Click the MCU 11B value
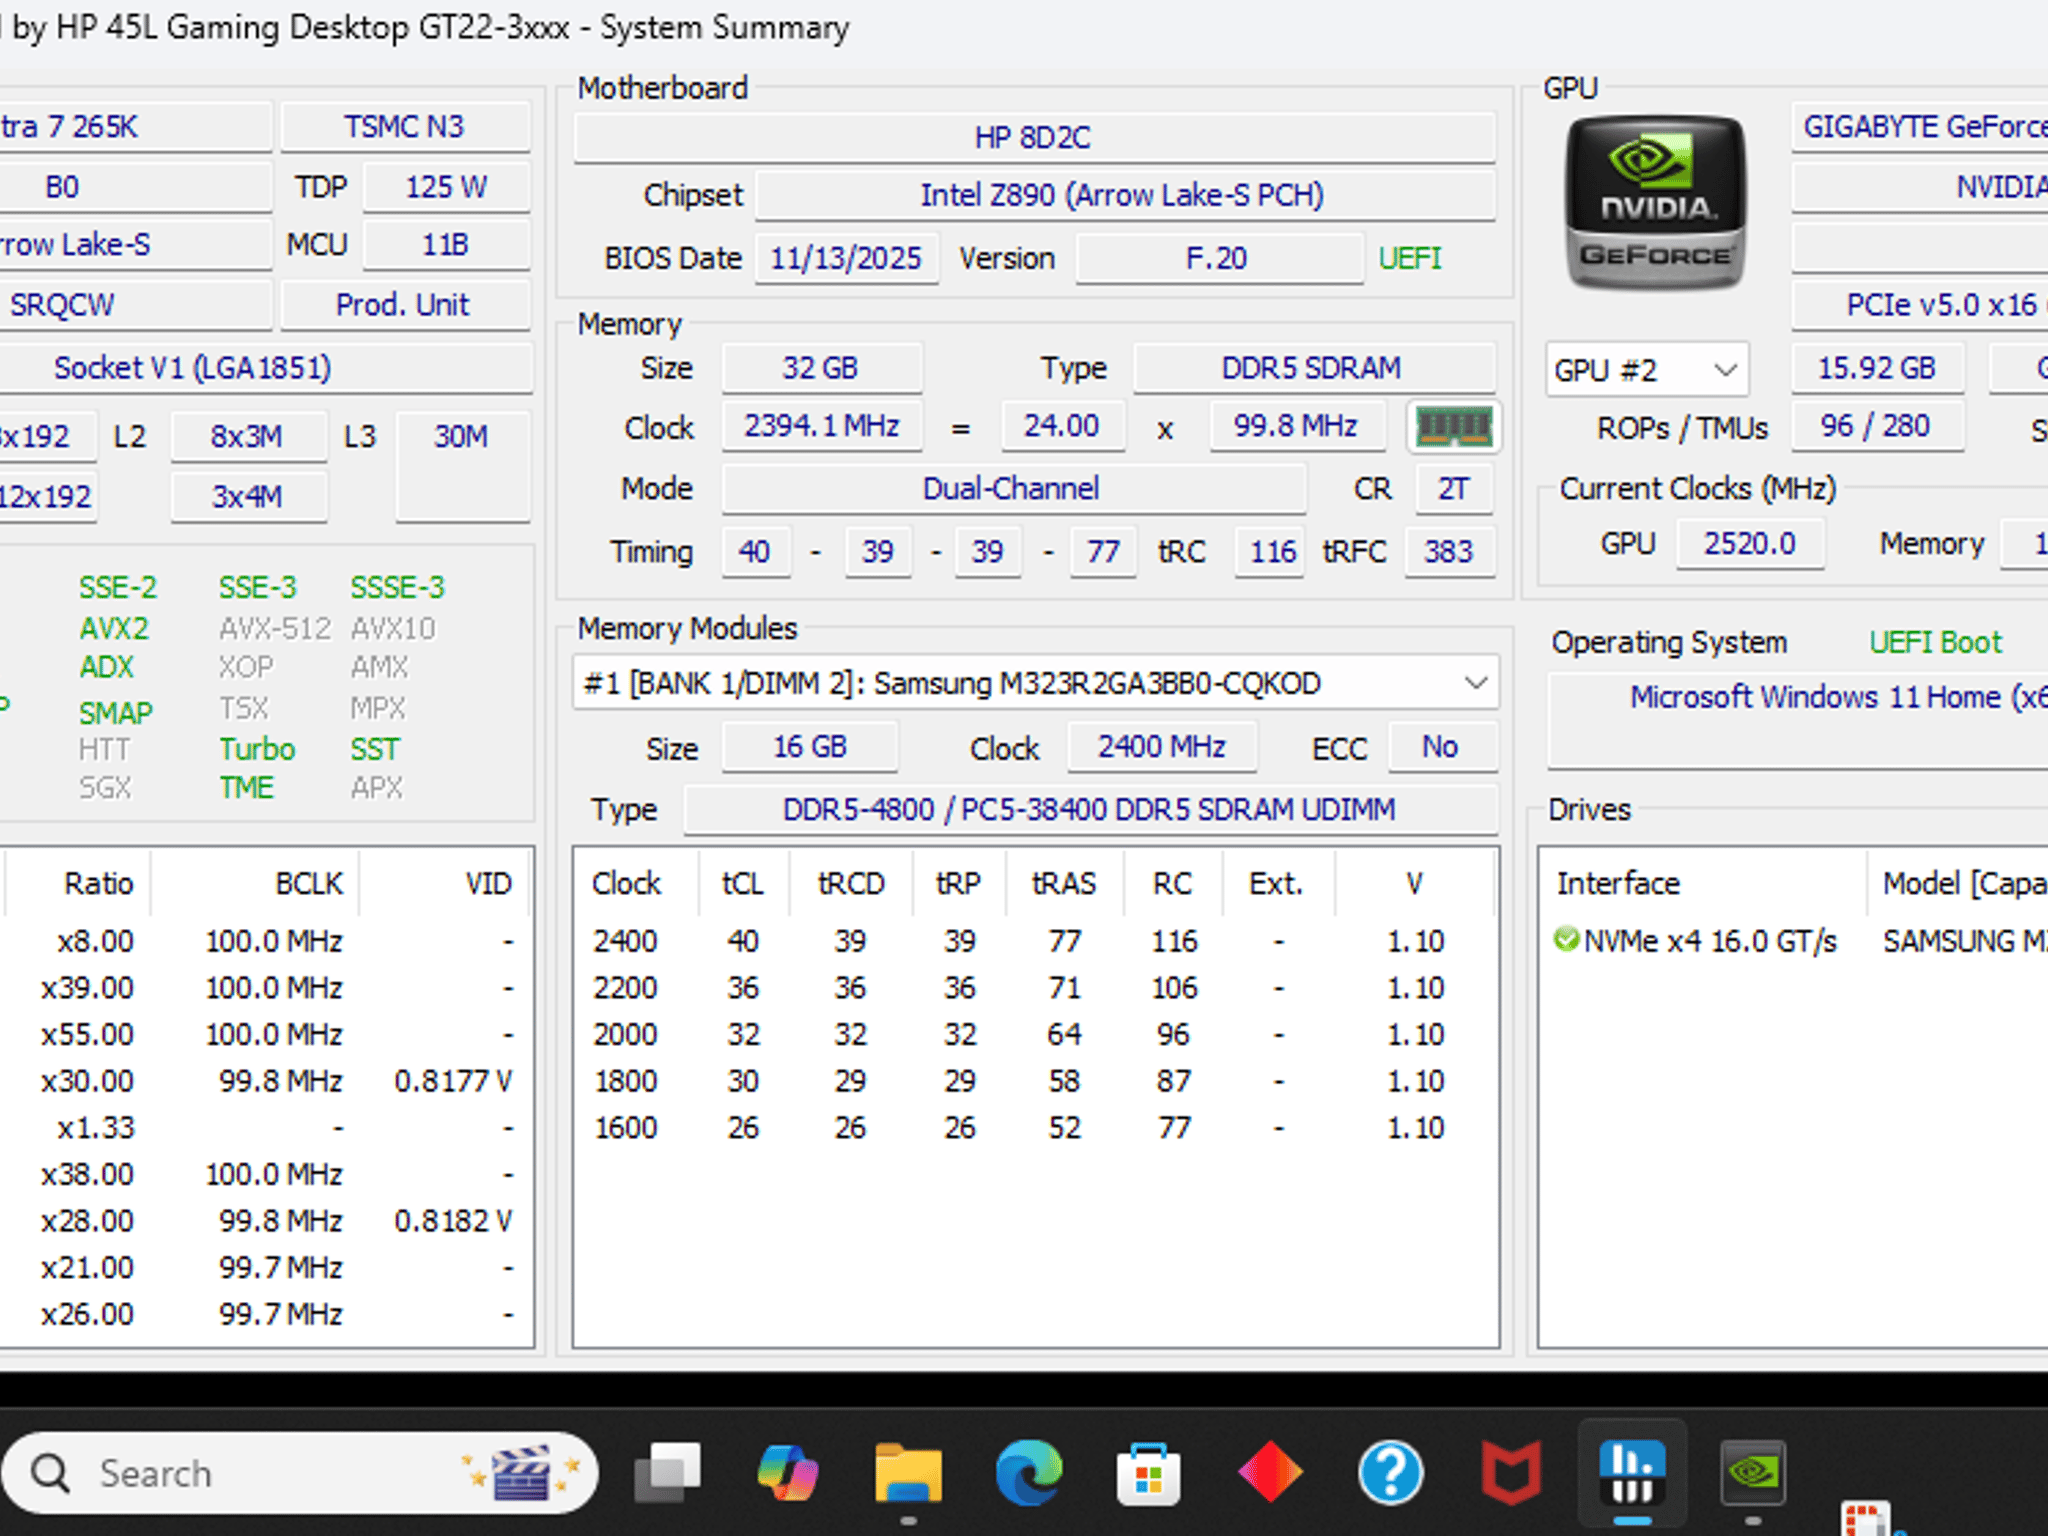Image resolution: width=2048 pixels, height=1536 pixels. (446, 245)
